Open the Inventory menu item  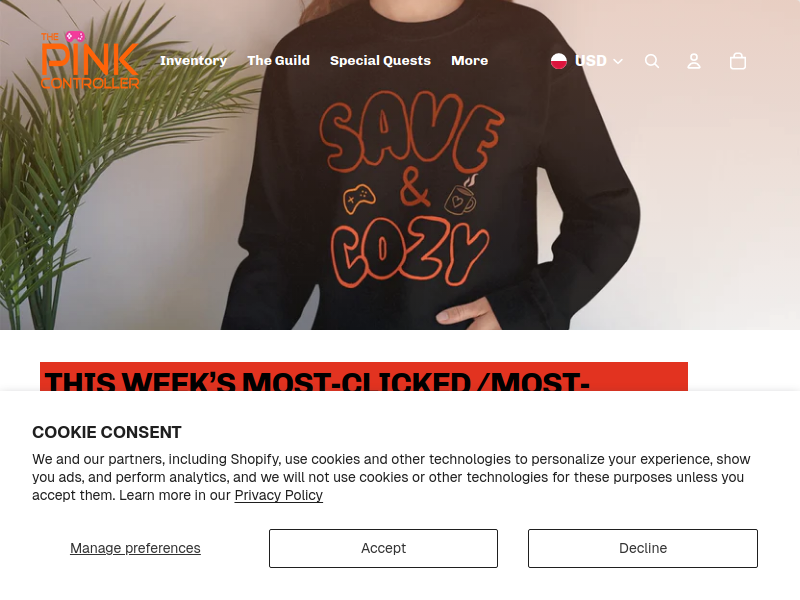coord(193,61)
